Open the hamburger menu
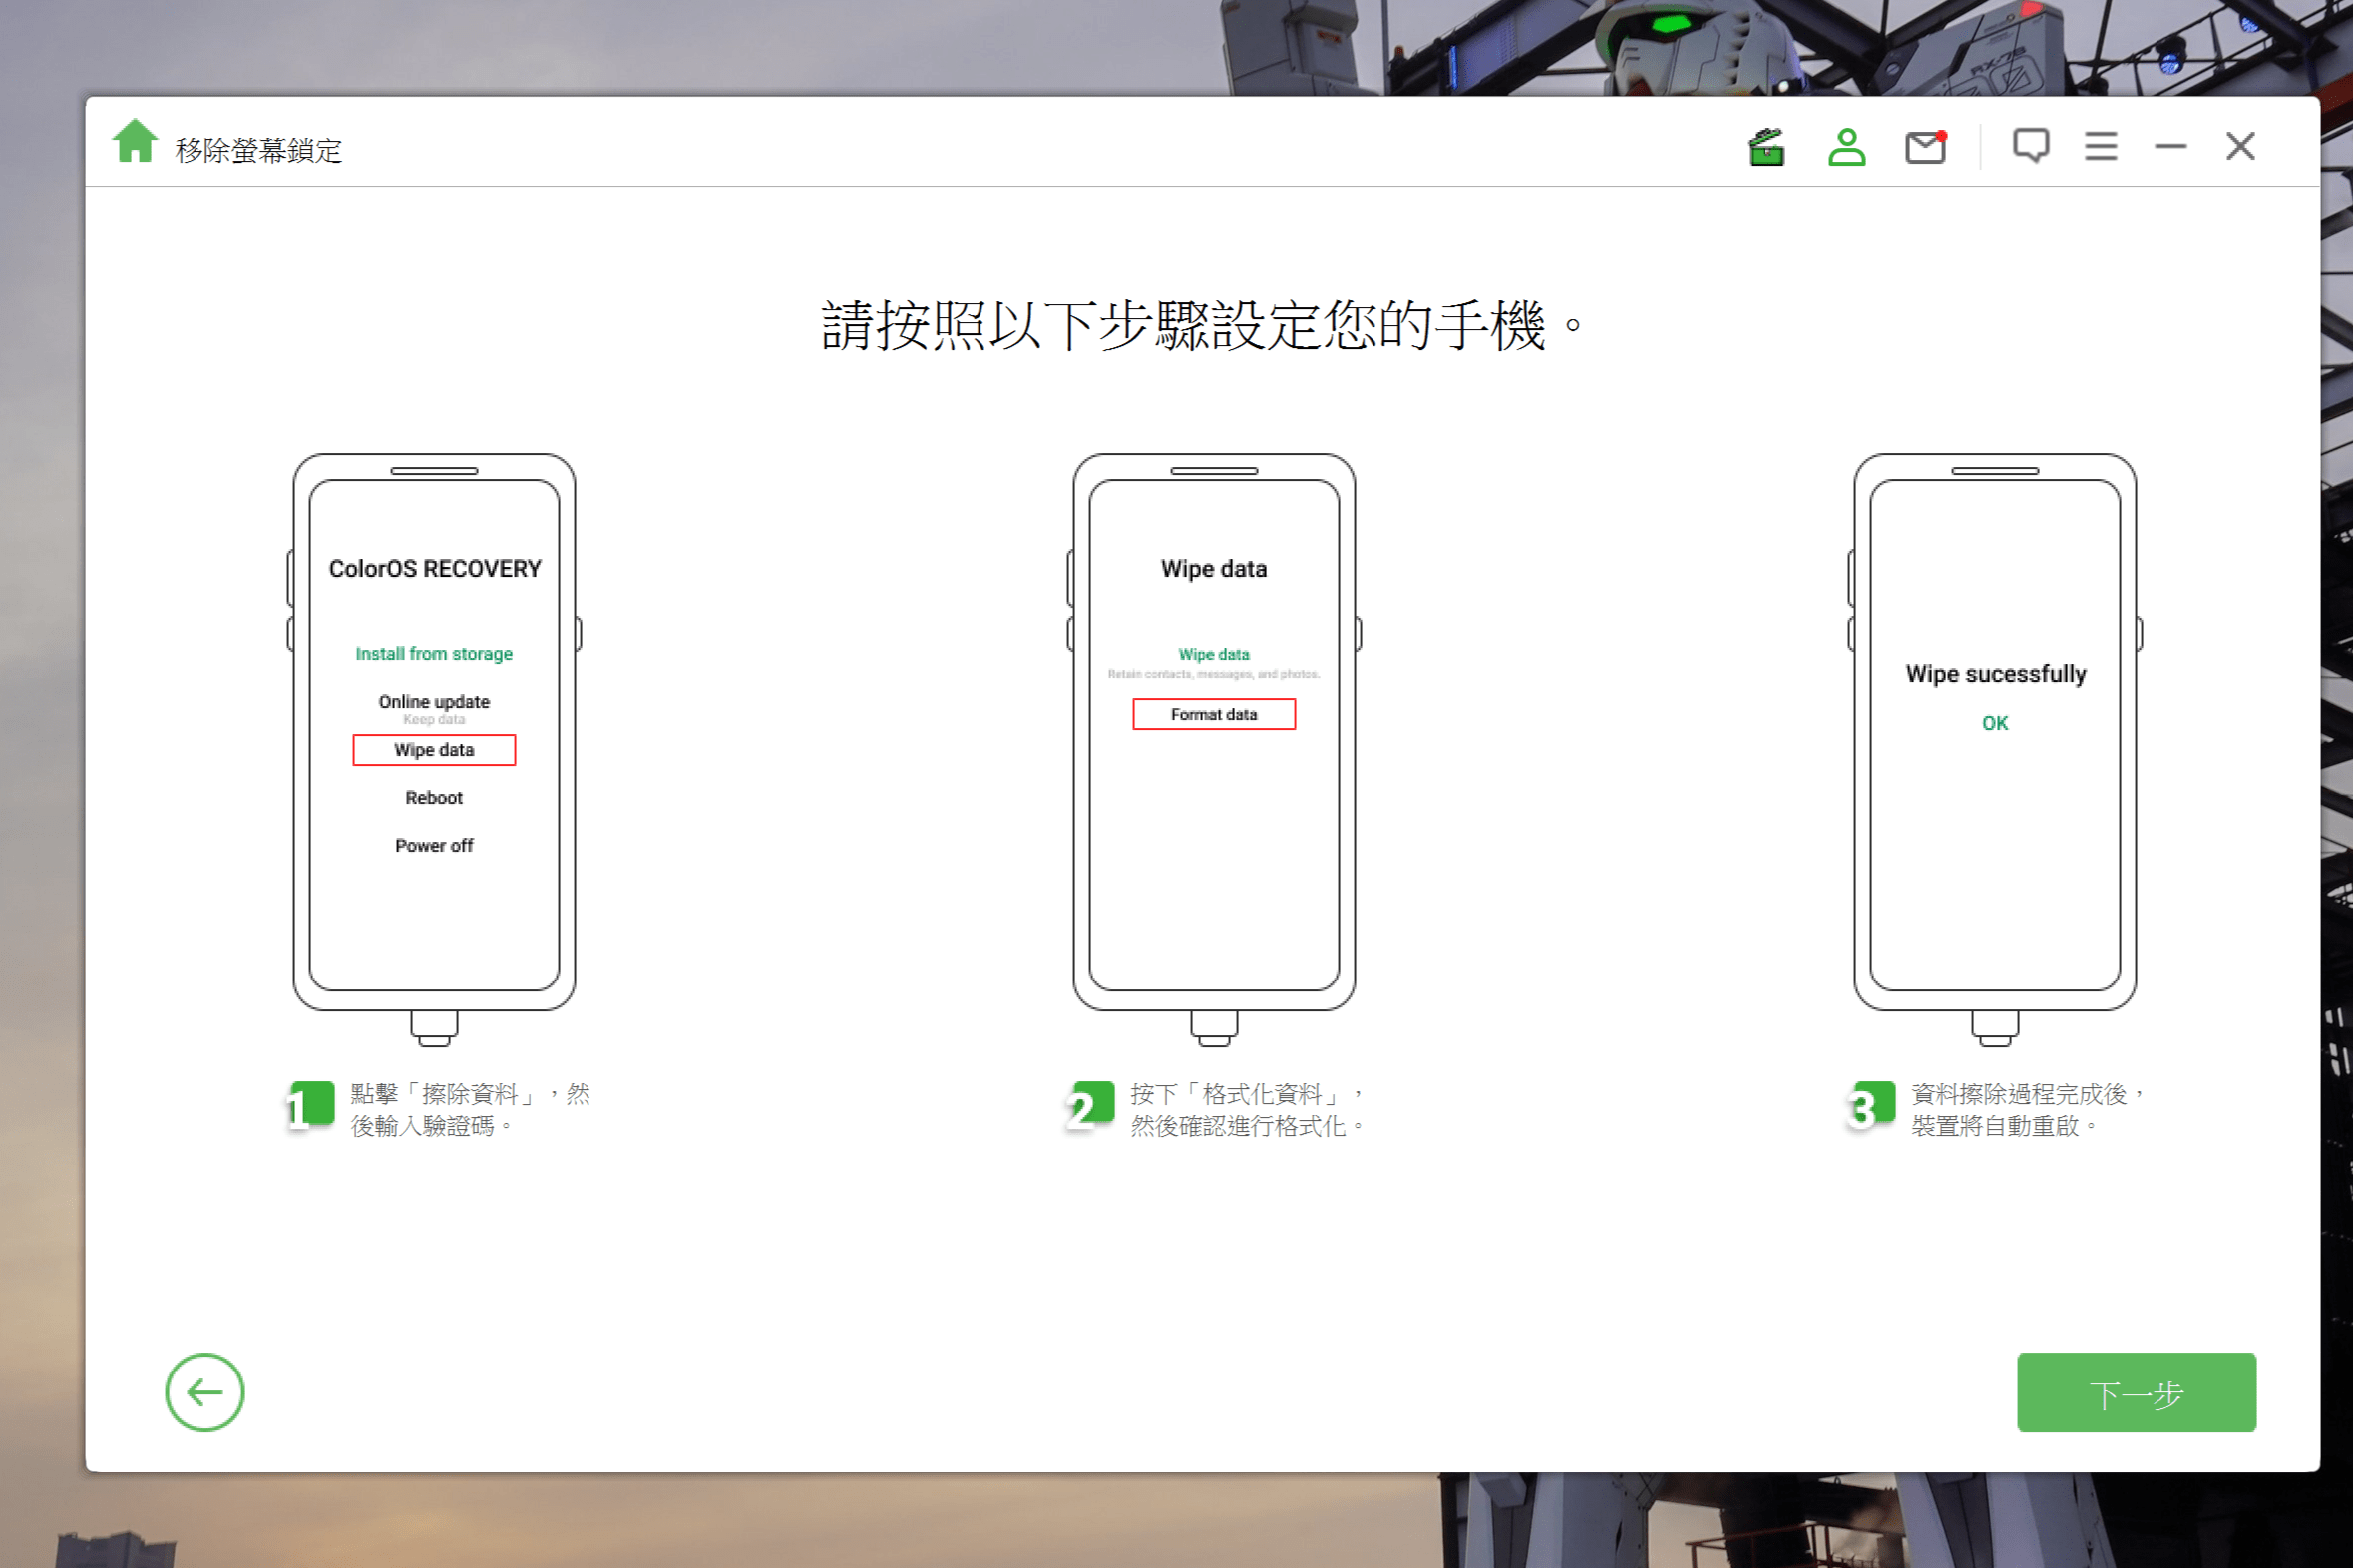This screenshot has height=1568, width=2353. click(x=2100, y=147)
